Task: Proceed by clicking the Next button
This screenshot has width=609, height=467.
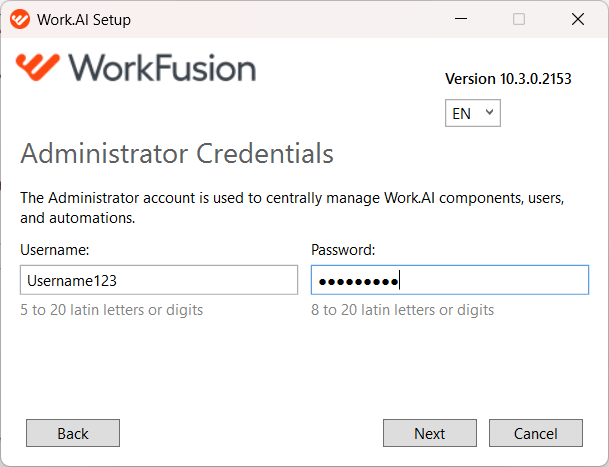Action: click(430, 433)
